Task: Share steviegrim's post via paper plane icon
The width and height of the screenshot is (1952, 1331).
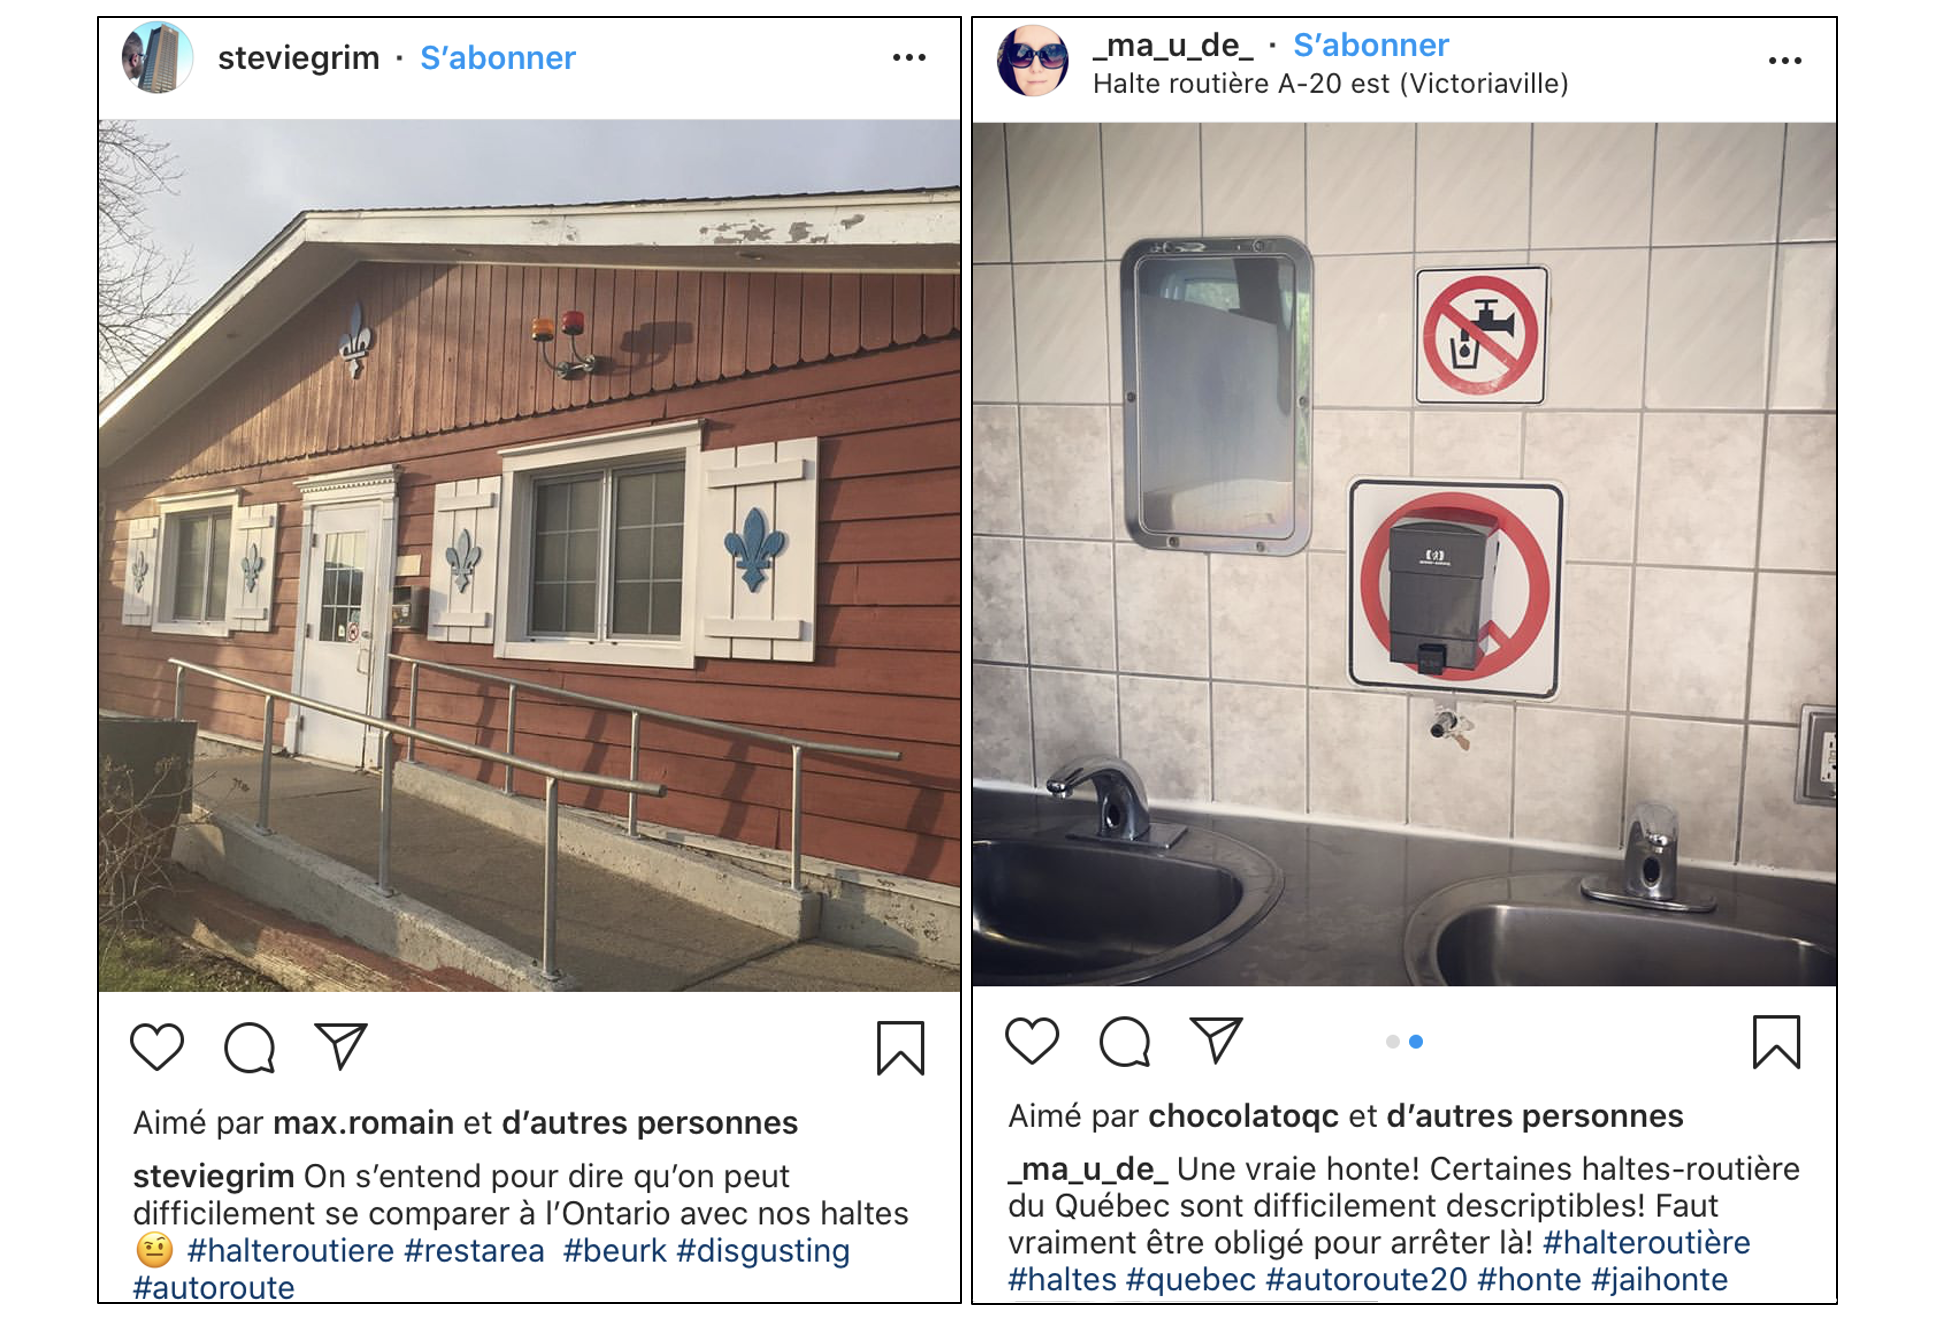Action: [x=341, y=1045]
